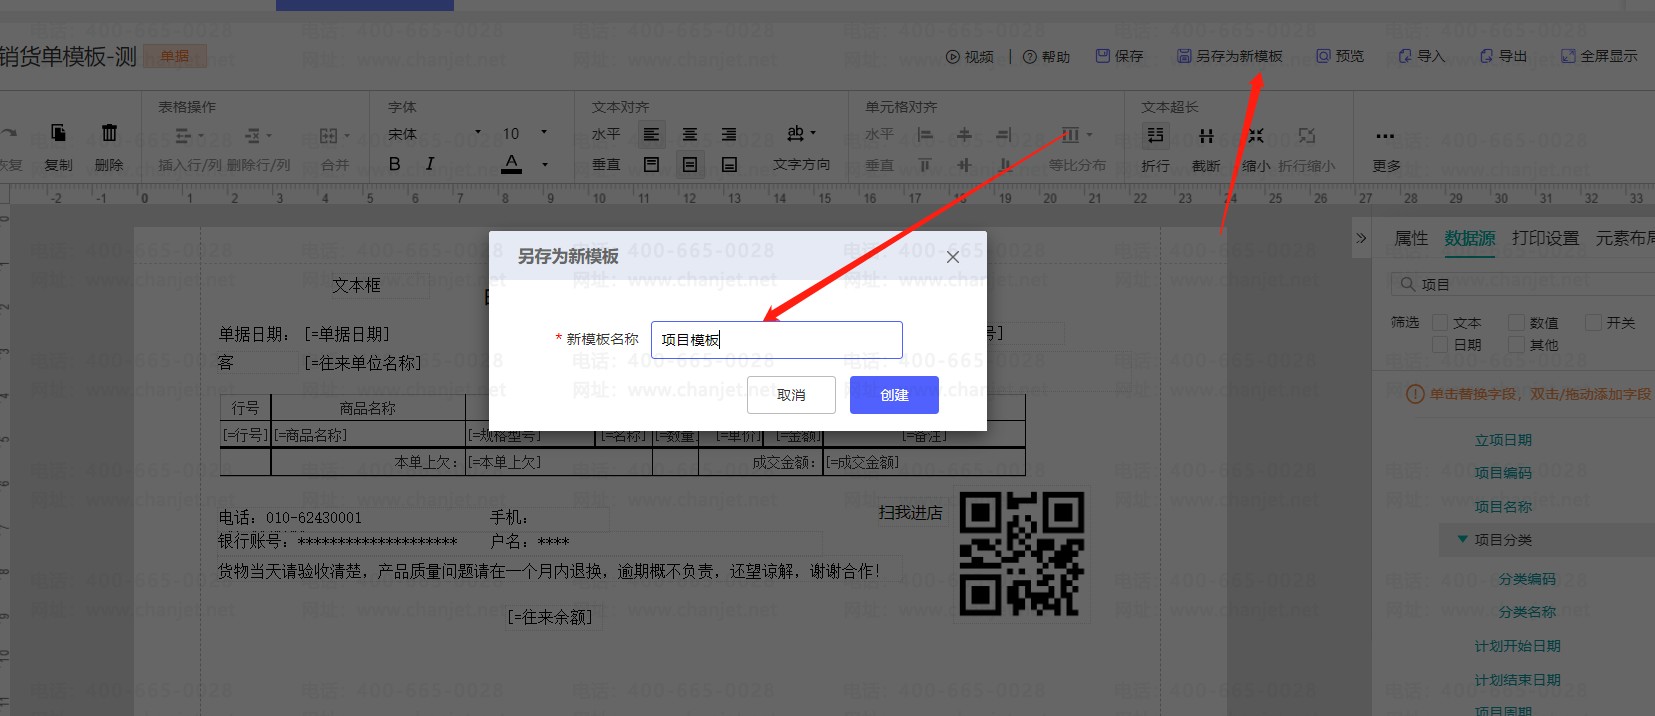
Task: Align text vertically middle
Action: coord(690,164)
